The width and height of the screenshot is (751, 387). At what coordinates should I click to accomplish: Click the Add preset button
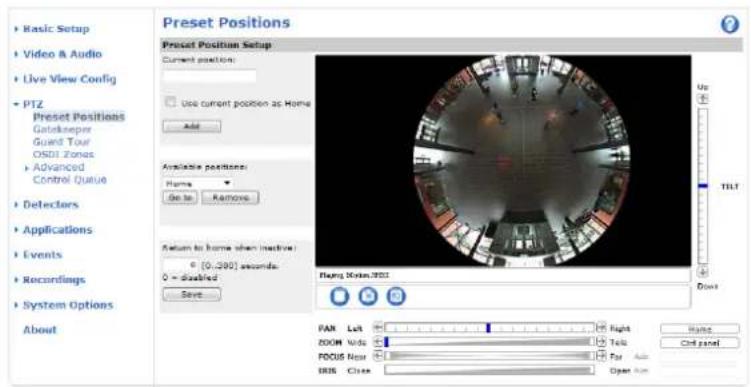point(192,126)
